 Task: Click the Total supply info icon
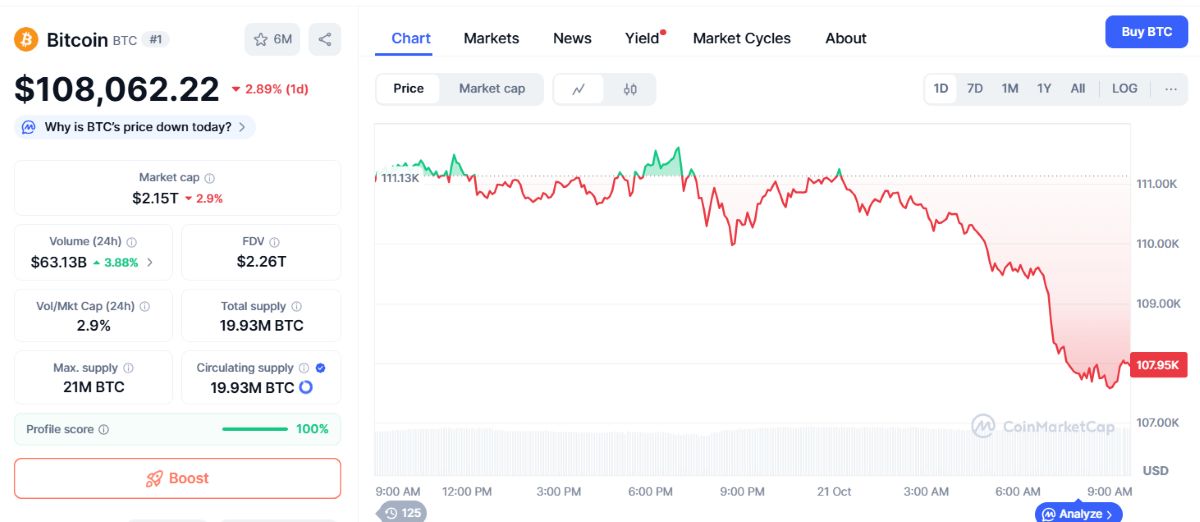coord(296,306)
